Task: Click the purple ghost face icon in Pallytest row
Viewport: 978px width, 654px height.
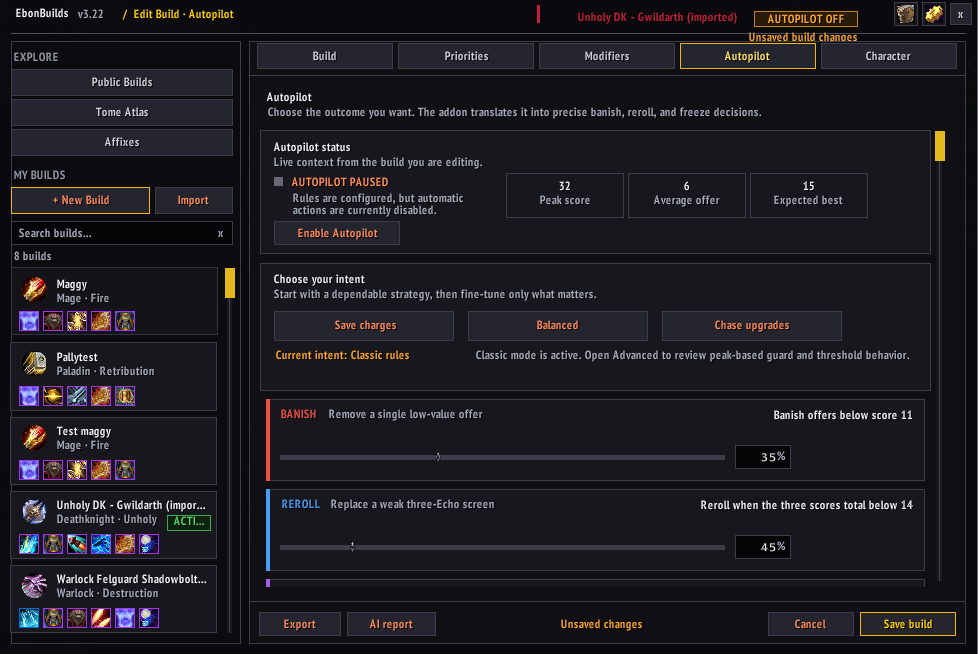Action: tap(29, 396)
